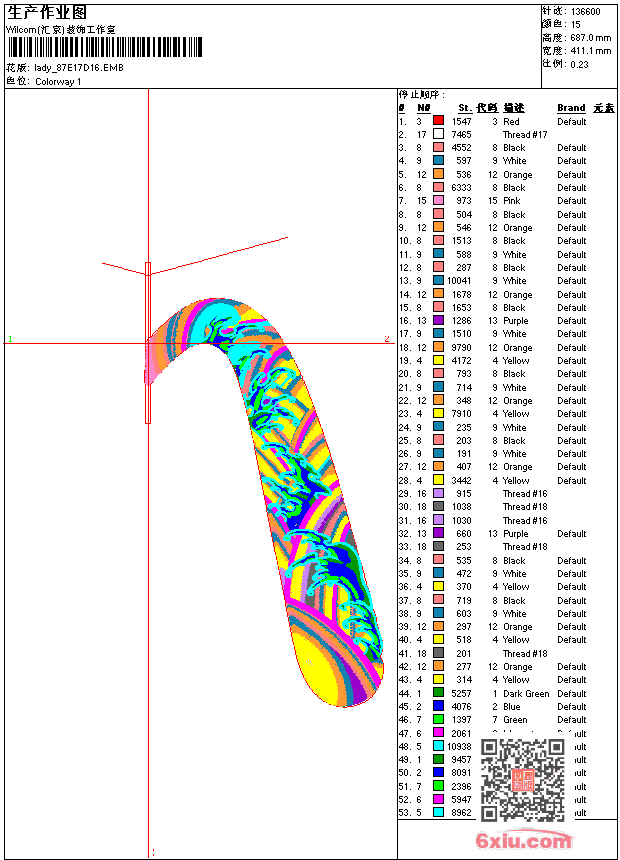Click the 'Blue' description in row 45

511,706
